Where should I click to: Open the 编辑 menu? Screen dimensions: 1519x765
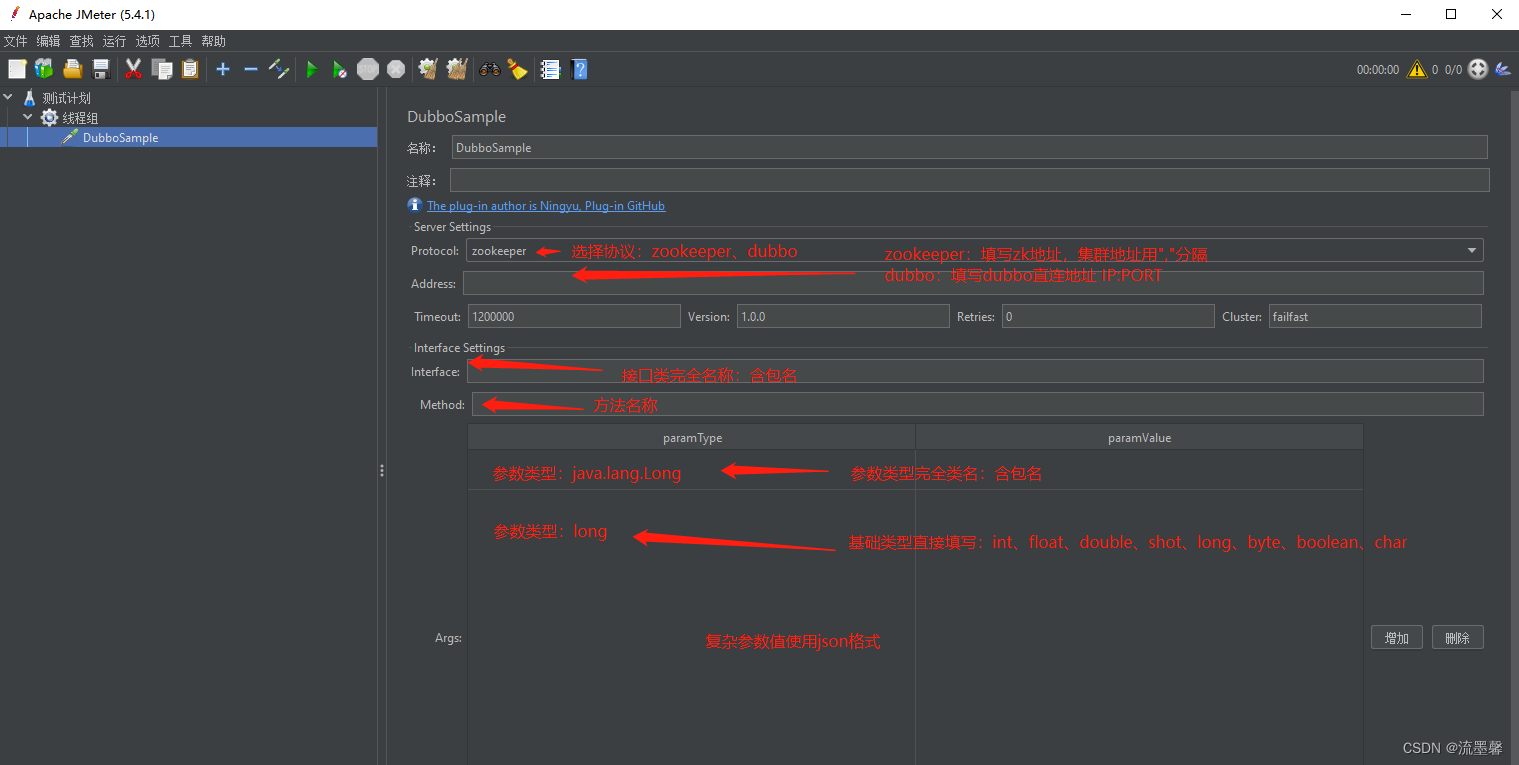pos(48,41)
